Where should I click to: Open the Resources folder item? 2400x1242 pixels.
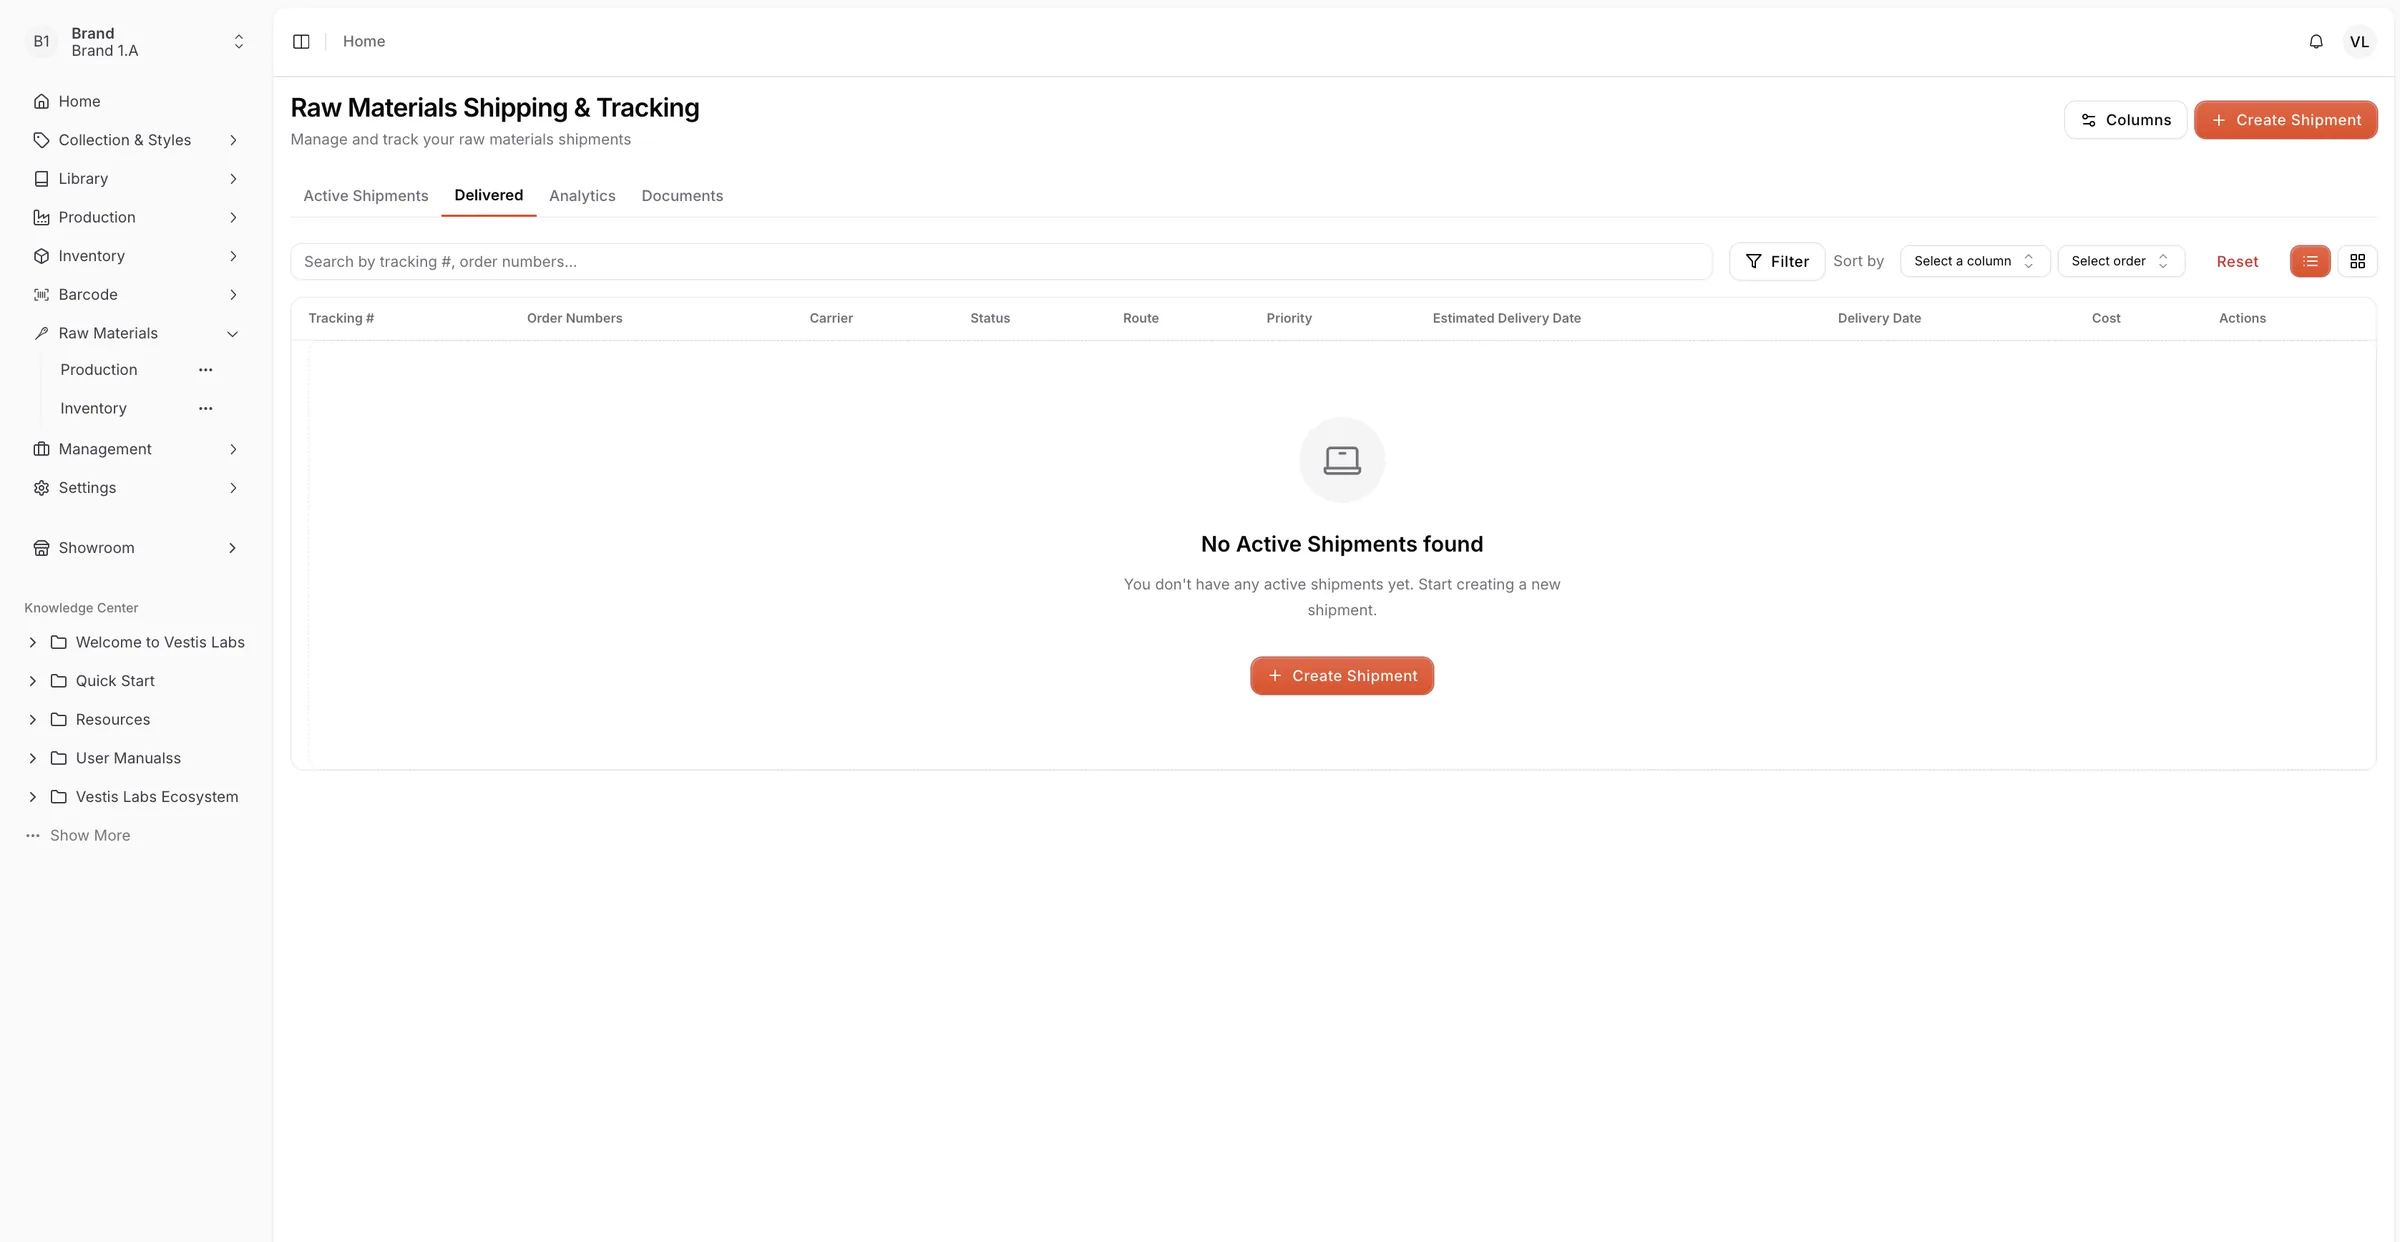pyautogui.click(x=113, y=720)
